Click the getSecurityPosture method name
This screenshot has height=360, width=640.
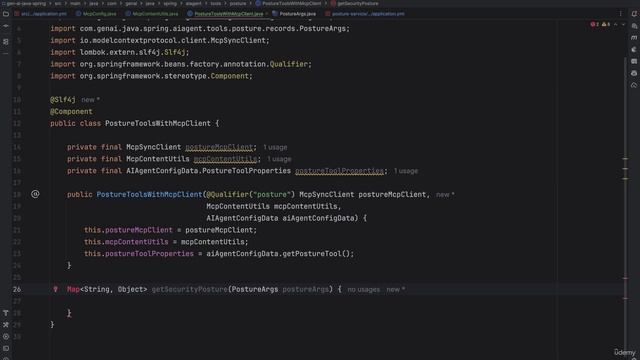(x=190, y=289)
